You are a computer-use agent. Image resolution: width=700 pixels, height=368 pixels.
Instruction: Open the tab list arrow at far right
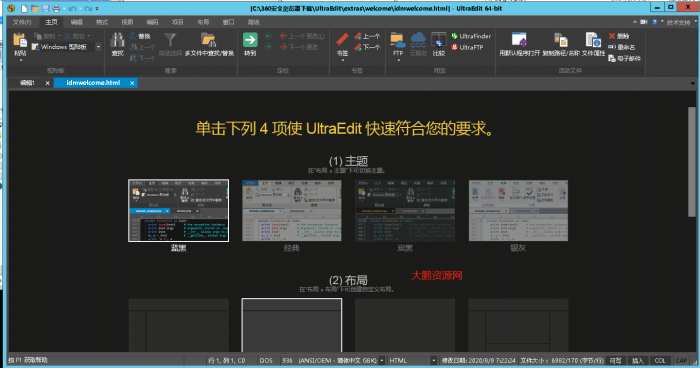point(692,84)
